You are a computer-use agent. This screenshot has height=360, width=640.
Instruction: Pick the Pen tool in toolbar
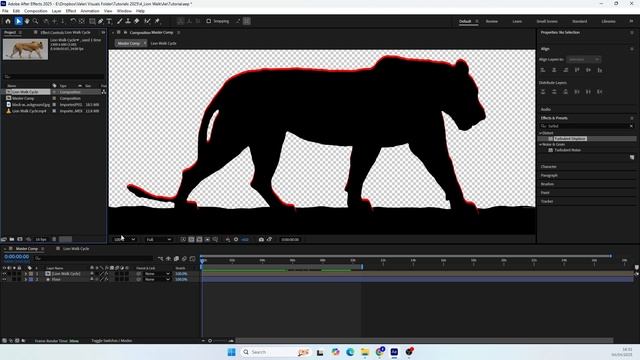(x=100, y=21)
